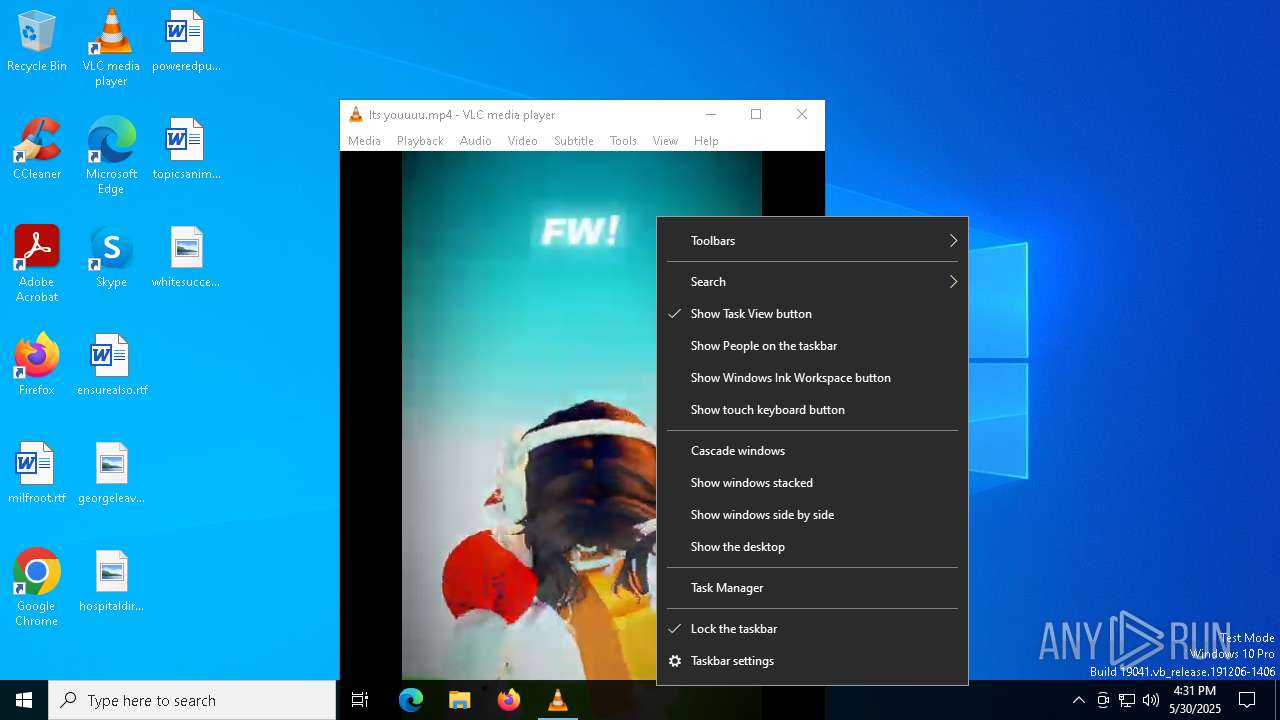Open CCleaner desktop shortcut

pos(37,150)
